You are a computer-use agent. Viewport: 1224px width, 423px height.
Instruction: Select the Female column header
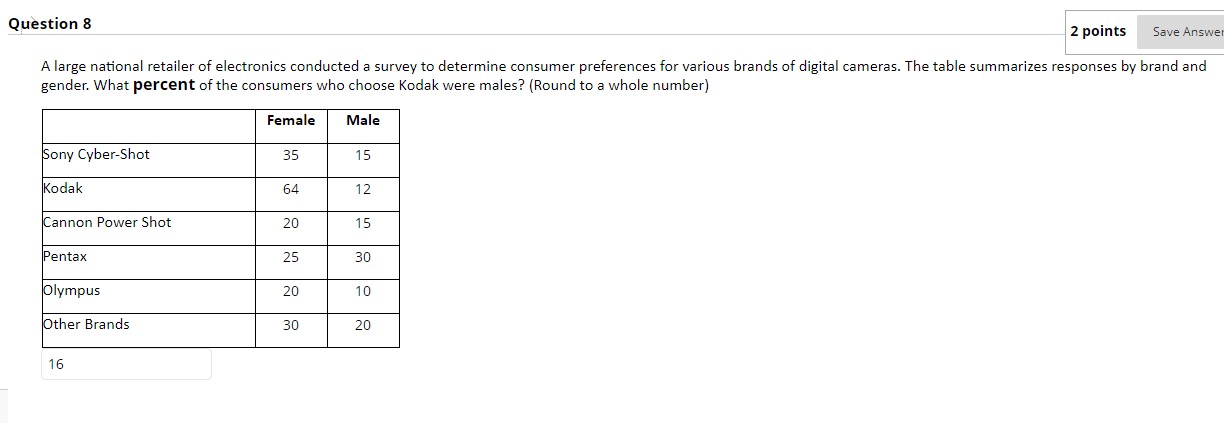291,121
